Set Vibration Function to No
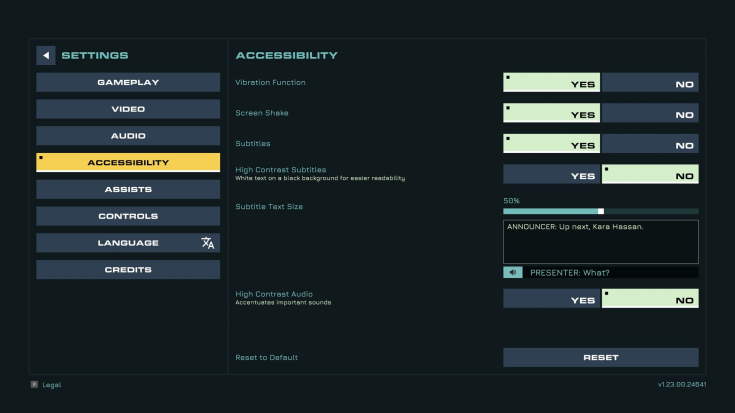This screenshot has height=413, width=735. pyautogui.click(x=650, y=83)
